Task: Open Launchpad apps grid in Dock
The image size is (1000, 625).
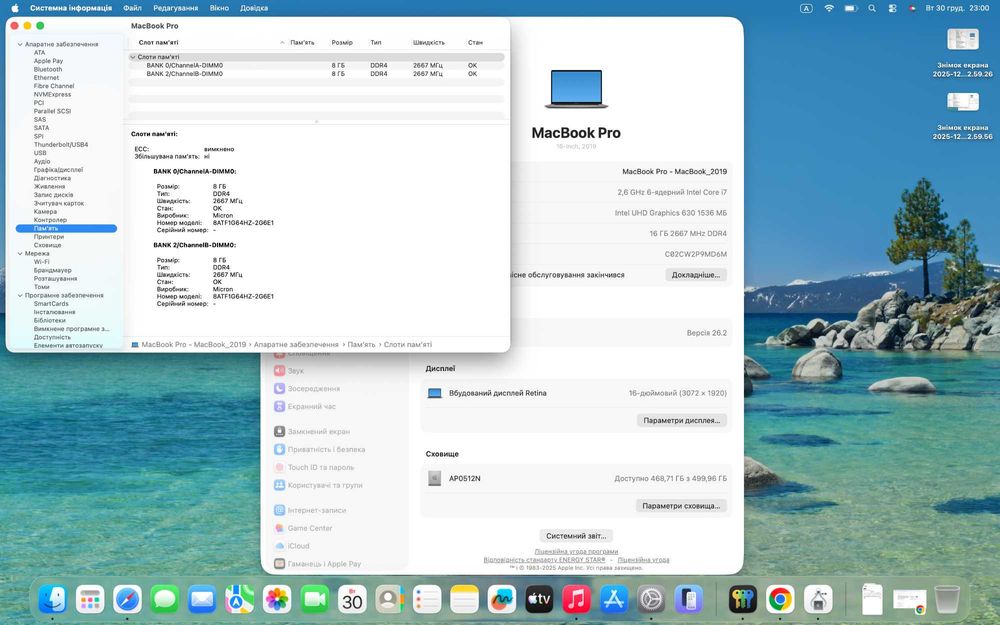Action: click(x=90, y=599)
